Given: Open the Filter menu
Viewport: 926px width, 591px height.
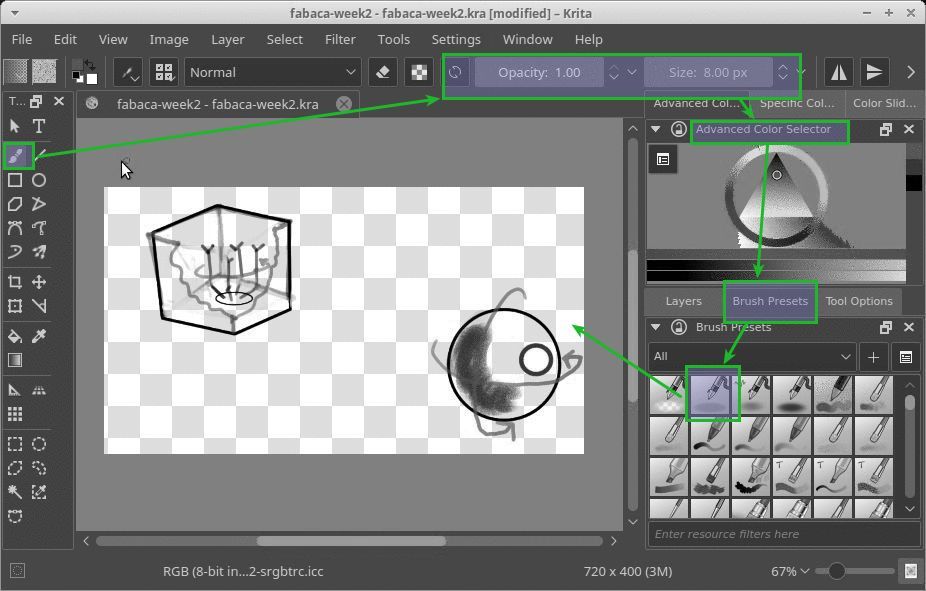Looking at the screenshot, I should [x=340, y=40].
